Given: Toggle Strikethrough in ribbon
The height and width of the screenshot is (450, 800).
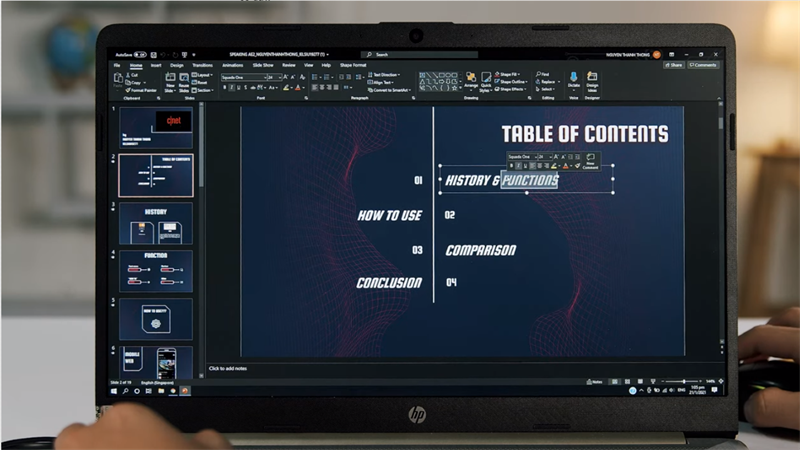Looking at the screenshot, I should 253,88.
